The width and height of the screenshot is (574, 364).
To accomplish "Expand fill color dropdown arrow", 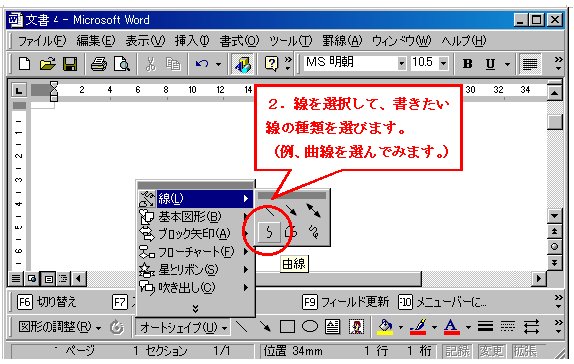I will pos(400,327).
